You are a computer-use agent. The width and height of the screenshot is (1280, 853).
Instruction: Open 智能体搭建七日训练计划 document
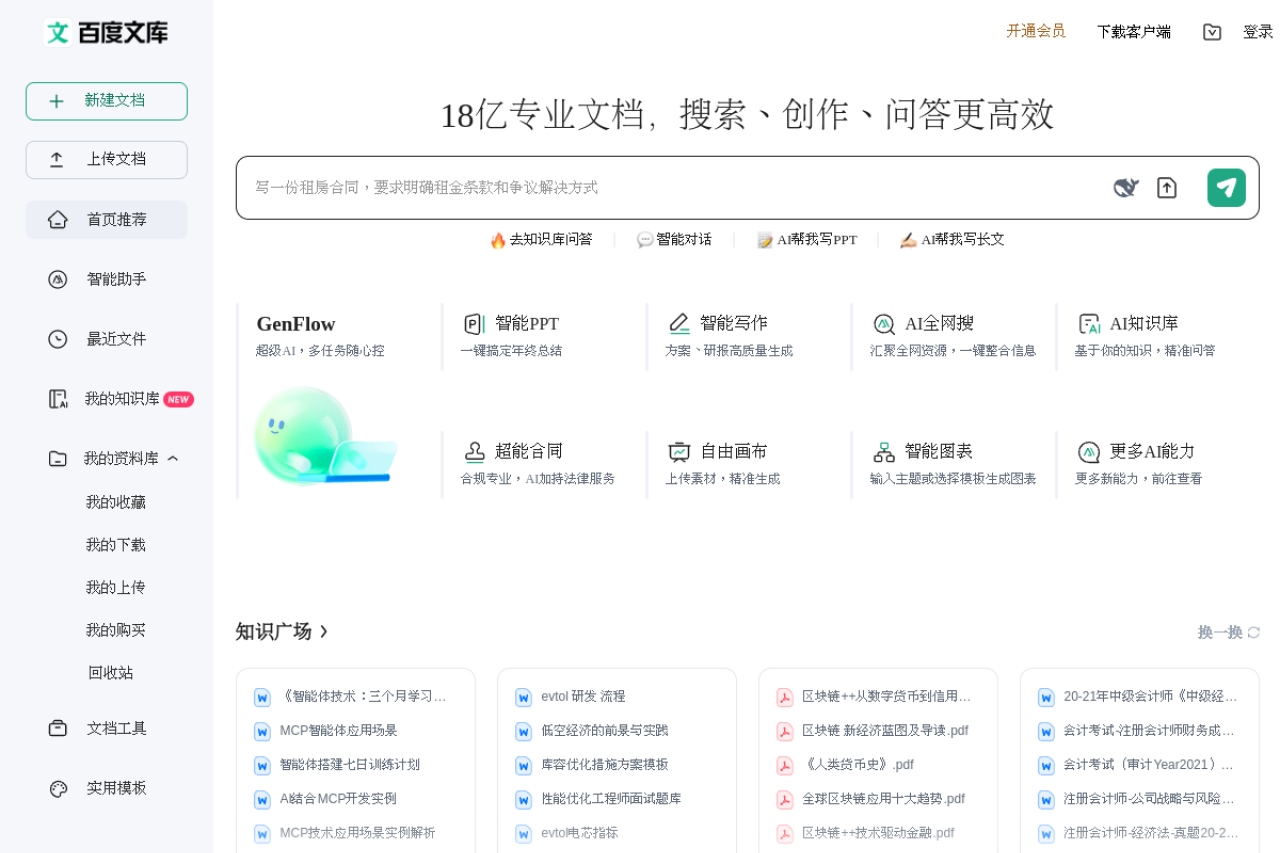point(350,765)
